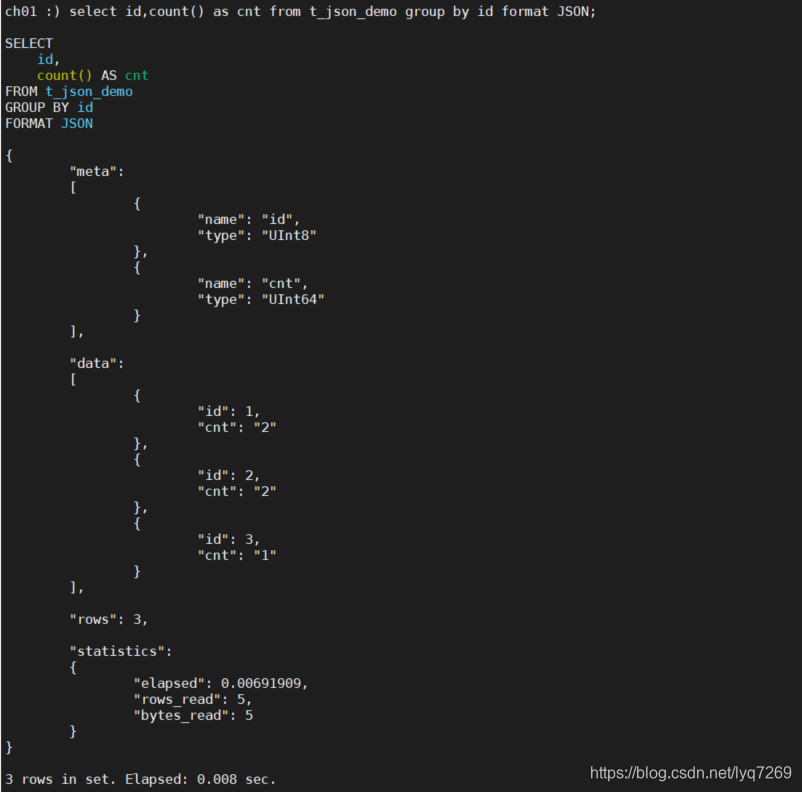Click the "bytes_read": 5 line

pyautogui.click(x=193, y=715)
